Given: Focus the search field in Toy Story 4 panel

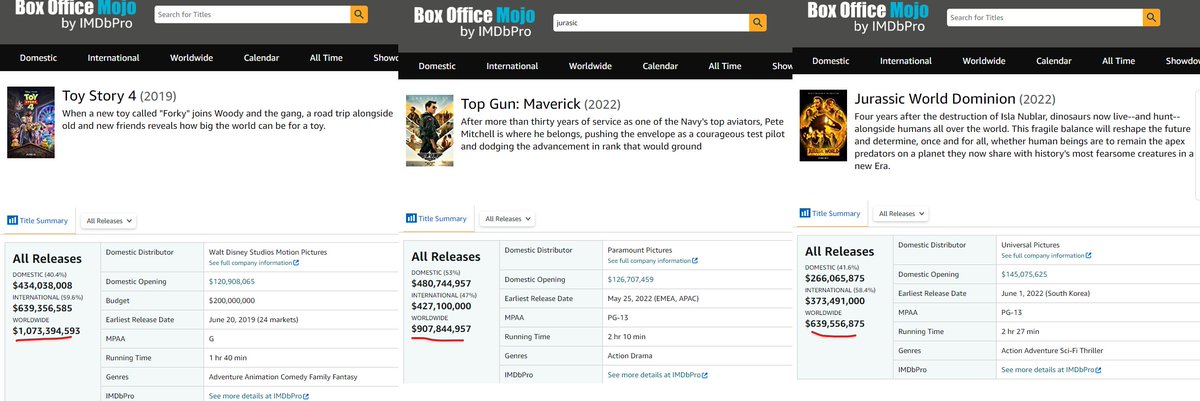Looking at the screenshot, I should (253, 14).
